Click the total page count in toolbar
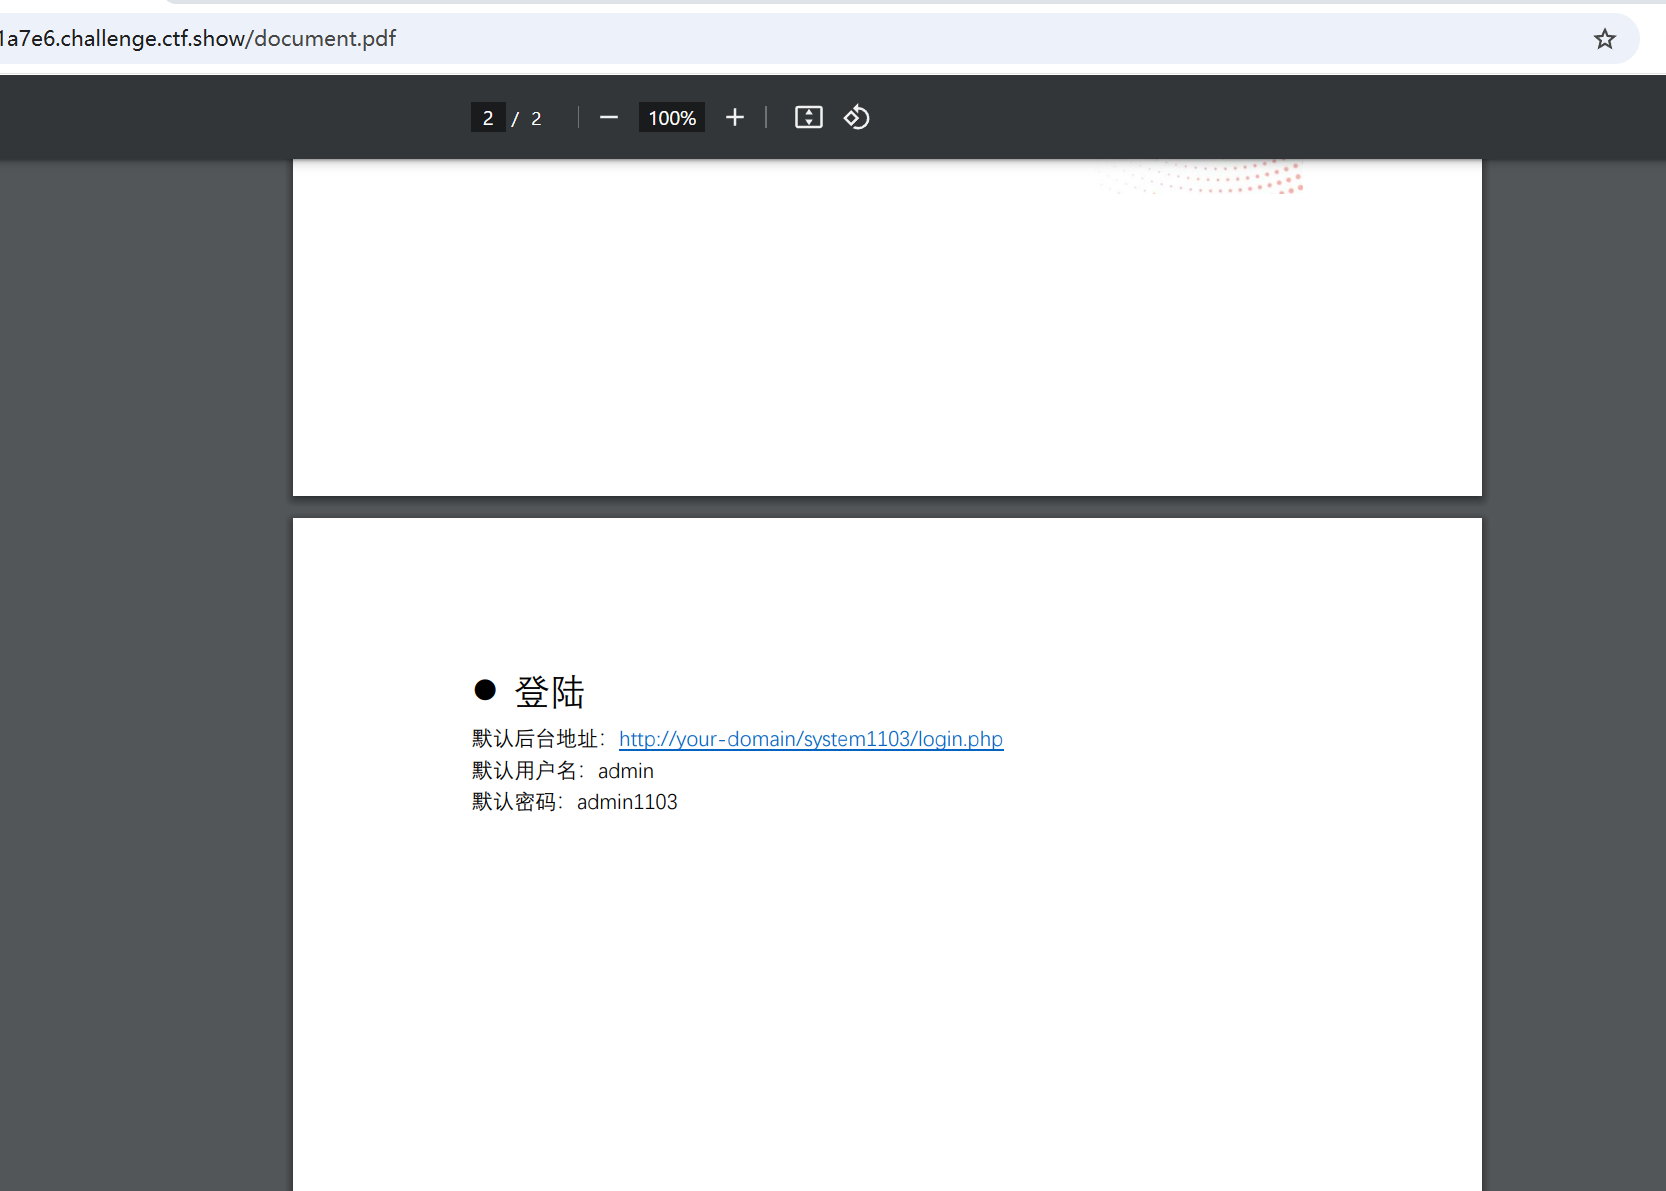The image size is (1666, 1191). click(536, 119)
